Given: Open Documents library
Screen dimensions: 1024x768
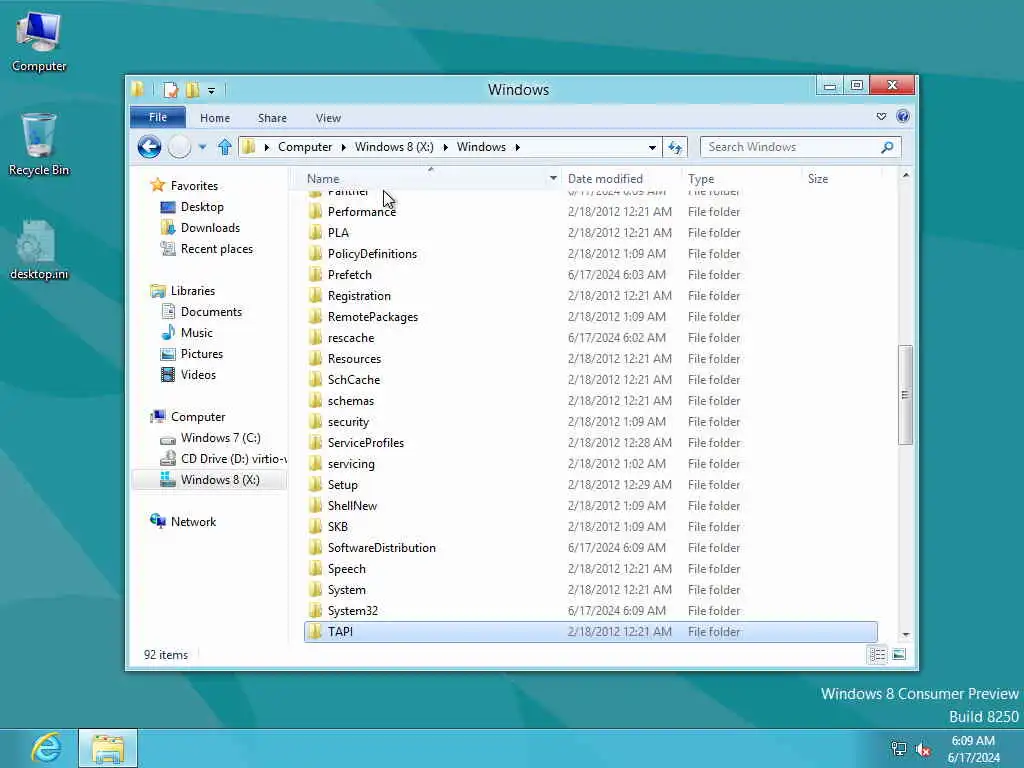Looking at the screenshot, I should pyautogui.click(x=211, y=312).
